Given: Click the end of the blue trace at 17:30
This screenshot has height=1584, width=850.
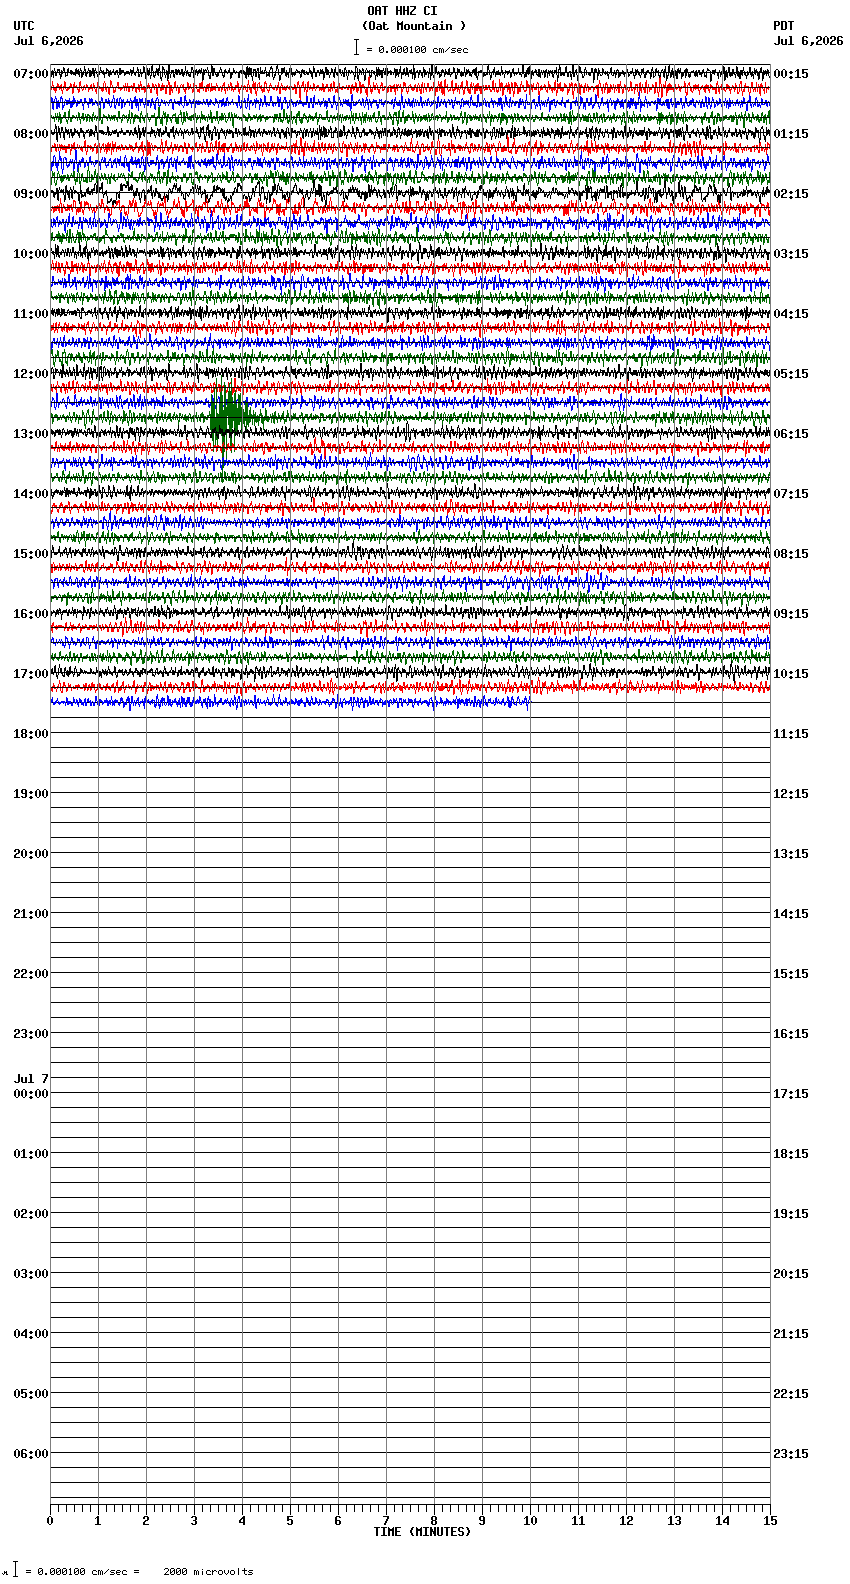Looking at the screenshot, I should [x=528, y=702].
